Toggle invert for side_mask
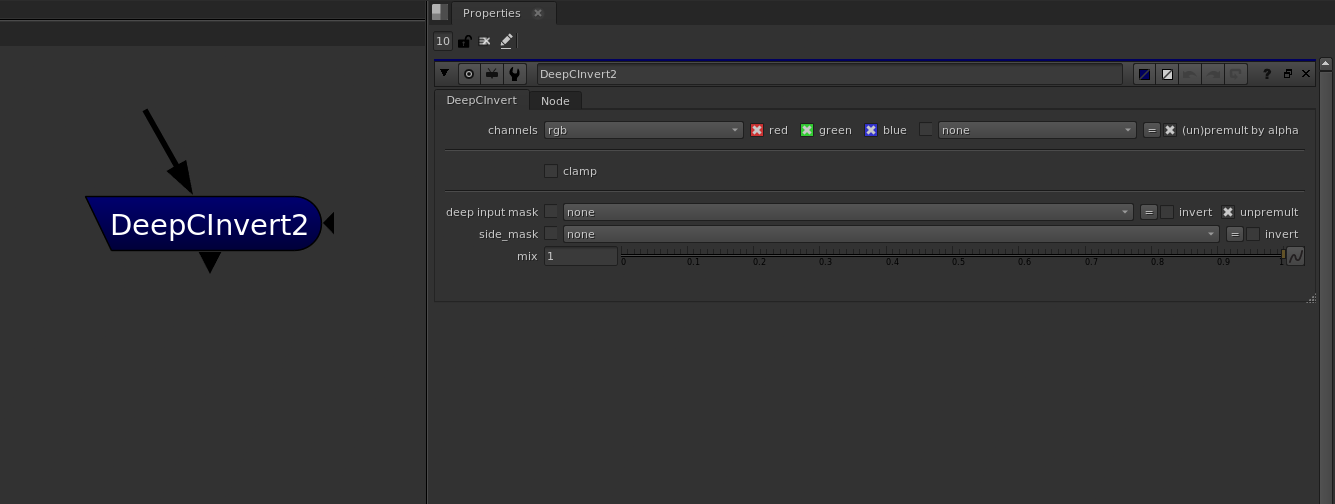This screenshot has height=504, width=1335. point(1252,234)
